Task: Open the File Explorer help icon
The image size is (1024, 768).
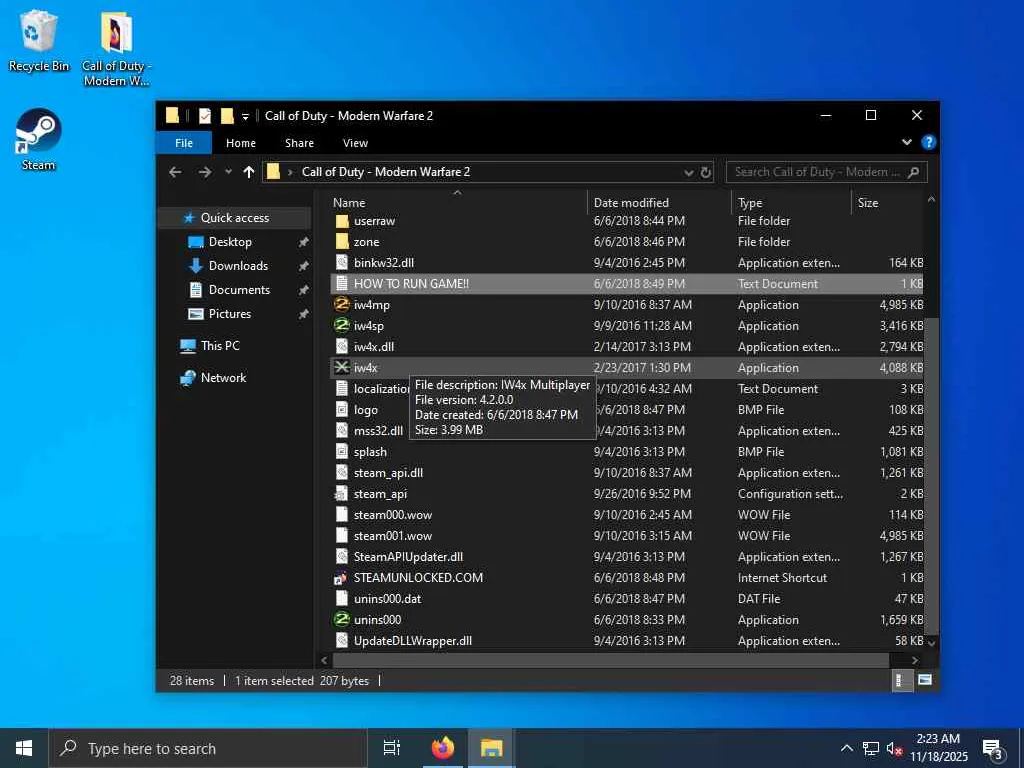Action: 928,142
